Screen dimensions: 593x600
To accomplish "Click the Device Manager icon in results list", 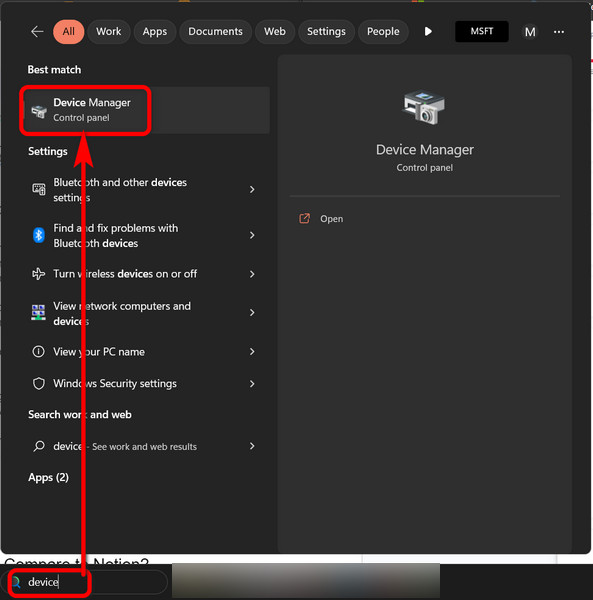I will (39, 111).
